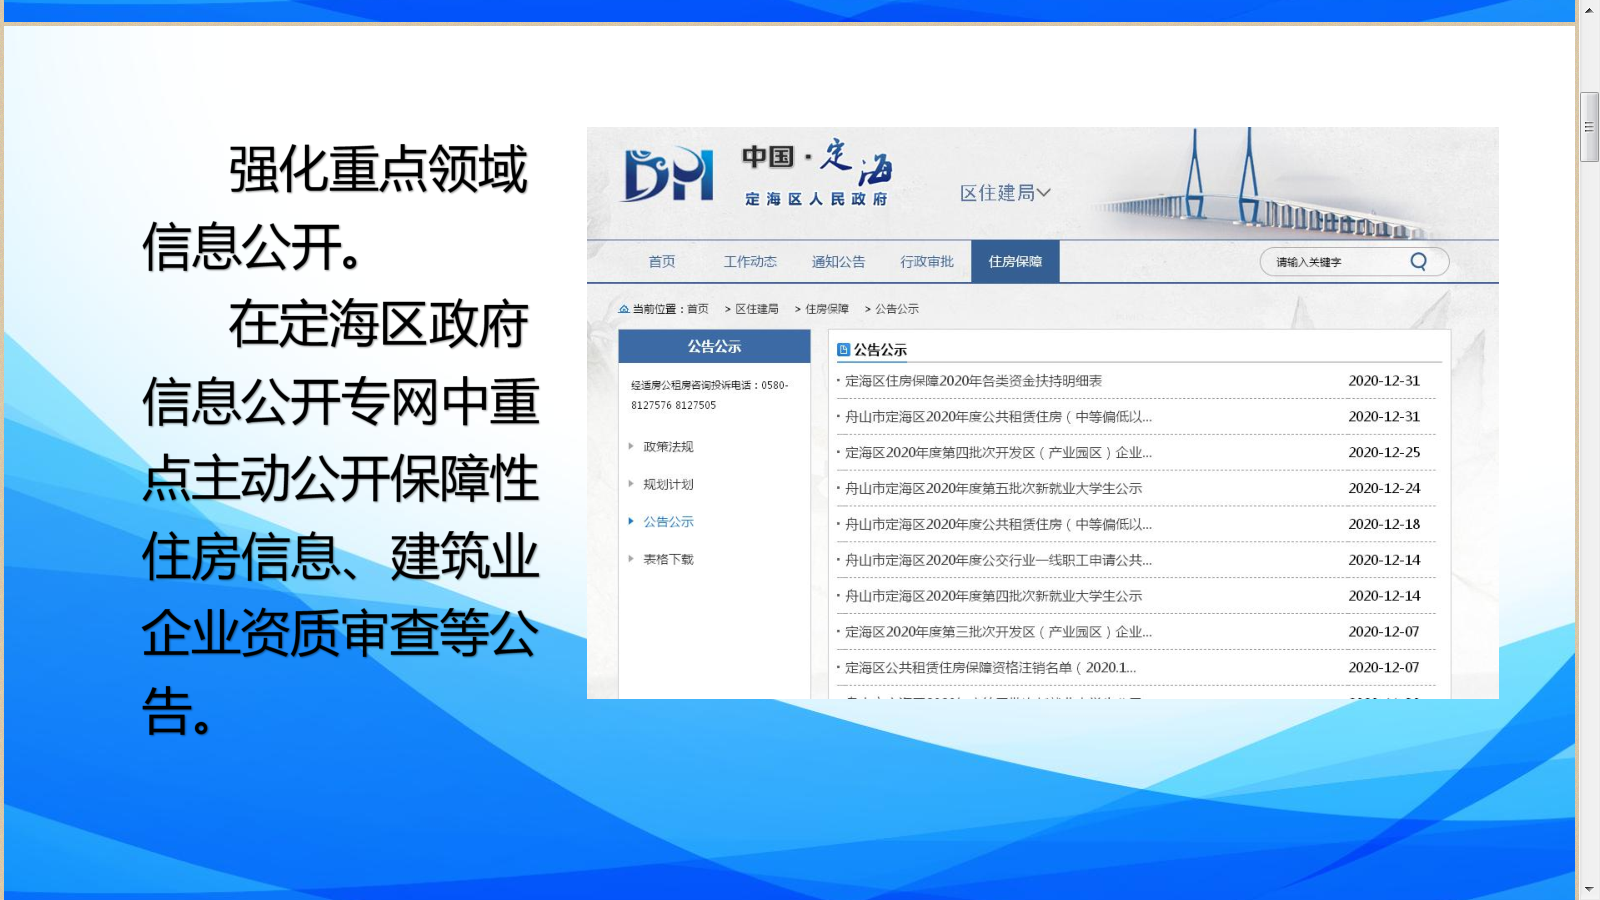The height and width of the screenshot is (900, 1600).
Task: Open 定海区住房保障2020年各类资金扶持明细表 link
Action: pyautogui.click(x=973, y=381)
